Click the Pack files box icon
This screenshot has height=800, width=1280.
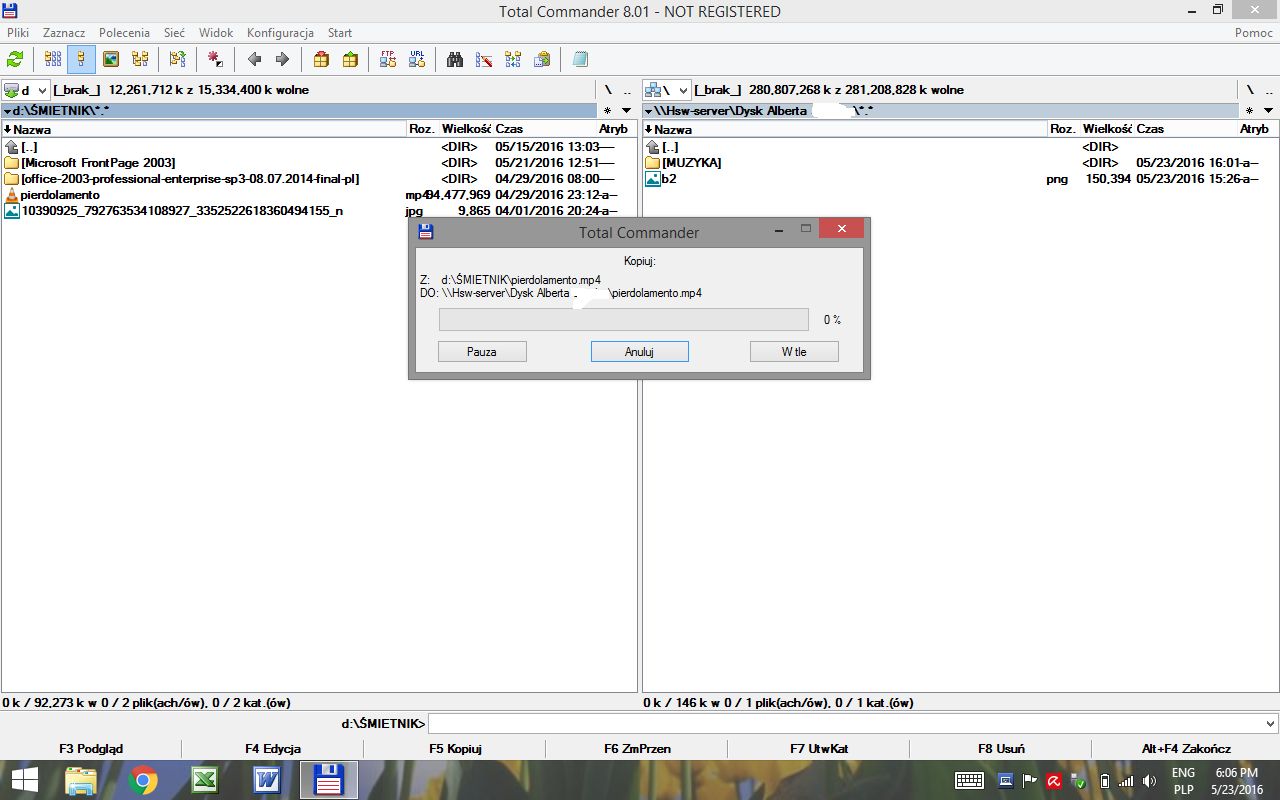pyautogui.click(x=321, y=59)
